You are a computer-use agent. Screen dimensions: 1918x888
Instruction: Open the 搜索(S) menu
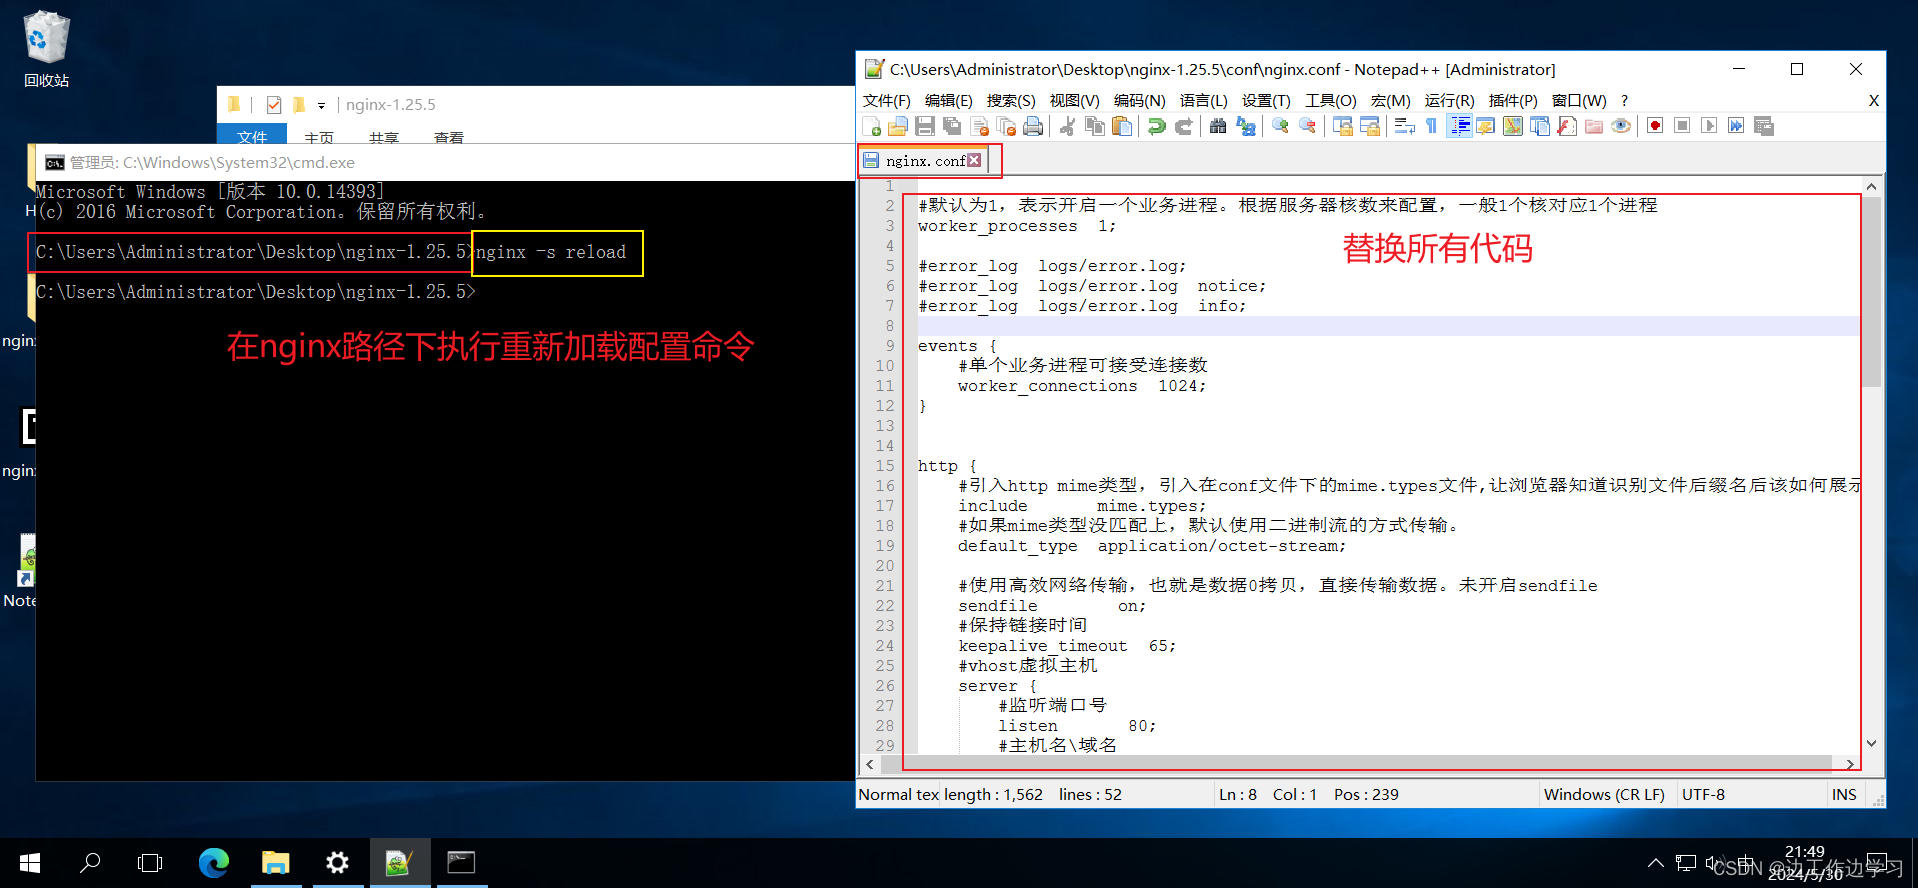(1011, 101)
